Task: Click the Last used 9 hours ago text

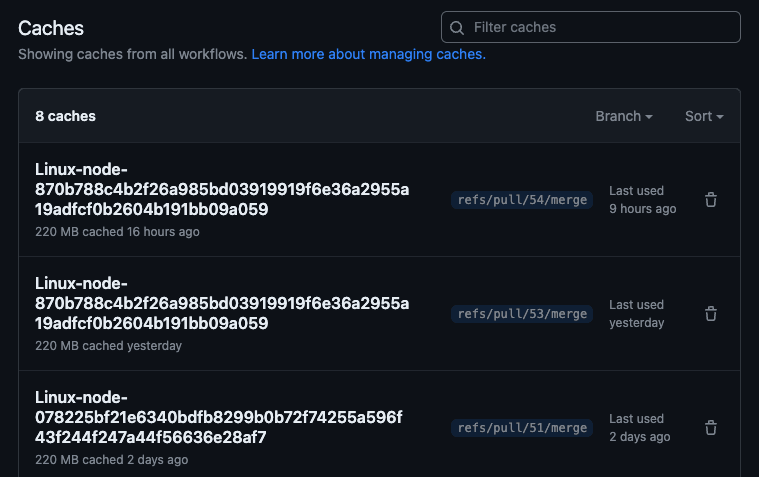Action: 642,200
